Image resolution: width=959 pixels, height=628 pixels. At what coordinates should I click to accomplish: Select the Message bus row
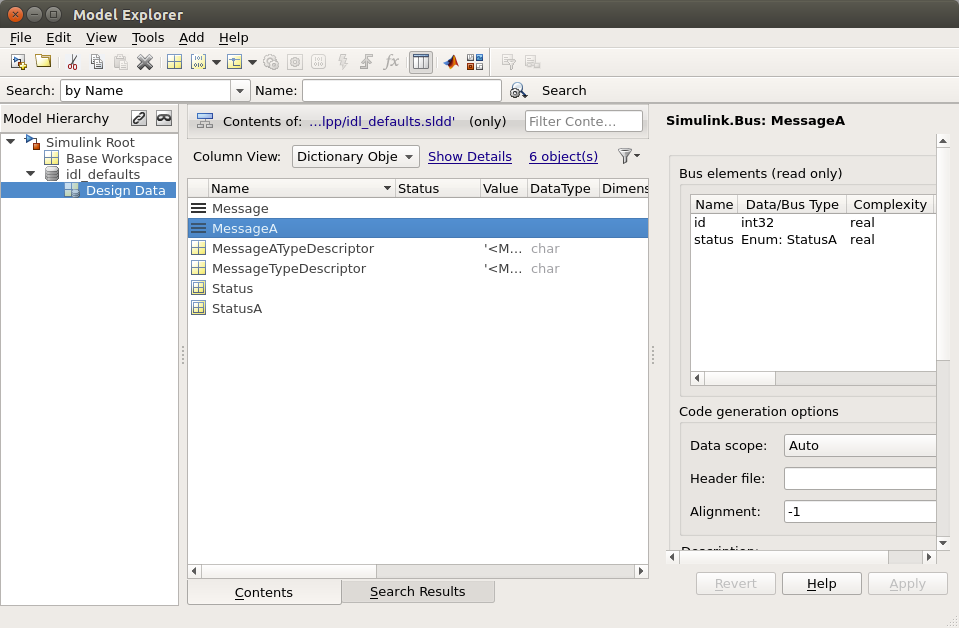(x=418, y=209)
